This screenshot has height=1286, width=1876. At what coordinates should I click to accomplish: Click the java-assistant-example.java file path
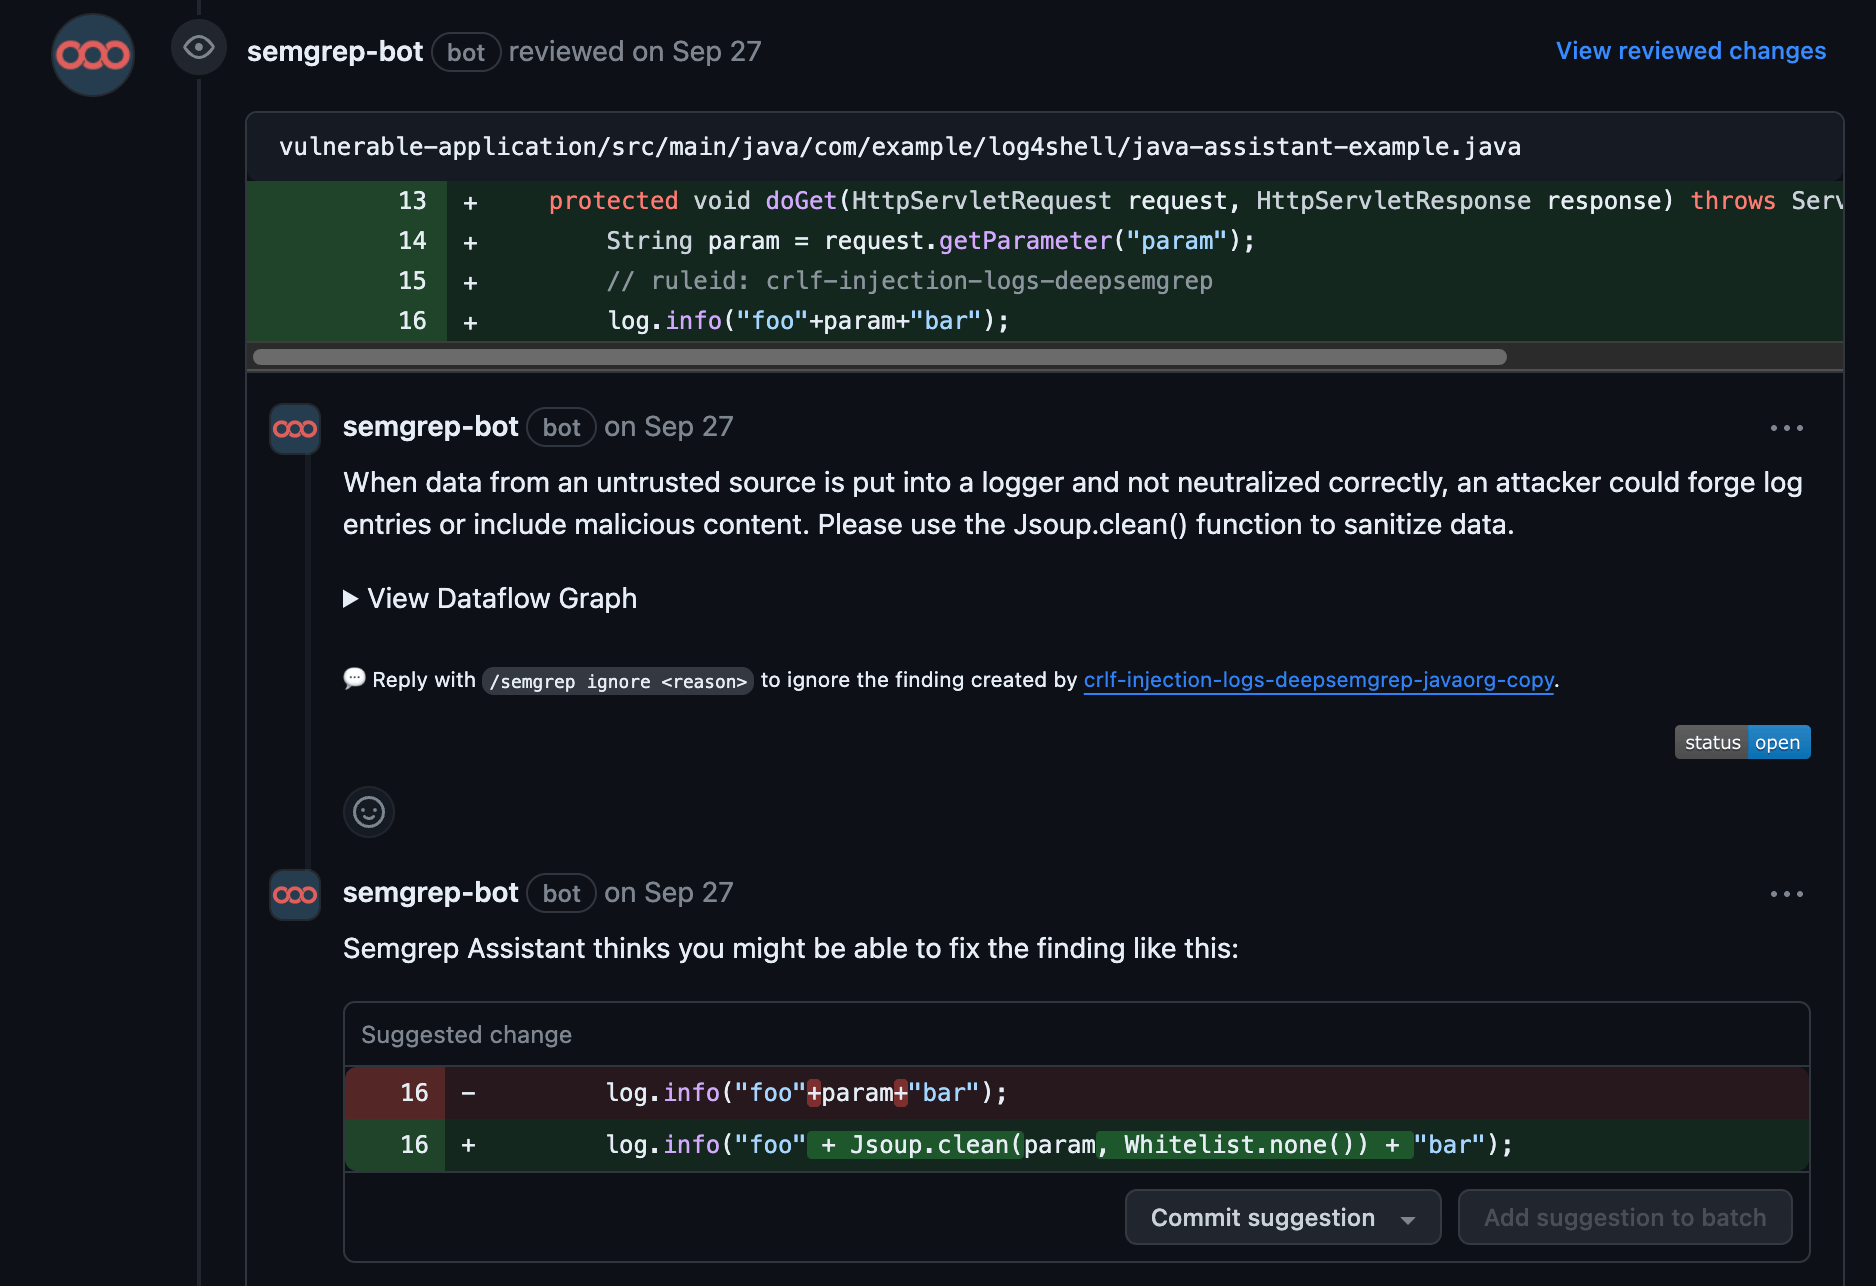click(900, 147)
